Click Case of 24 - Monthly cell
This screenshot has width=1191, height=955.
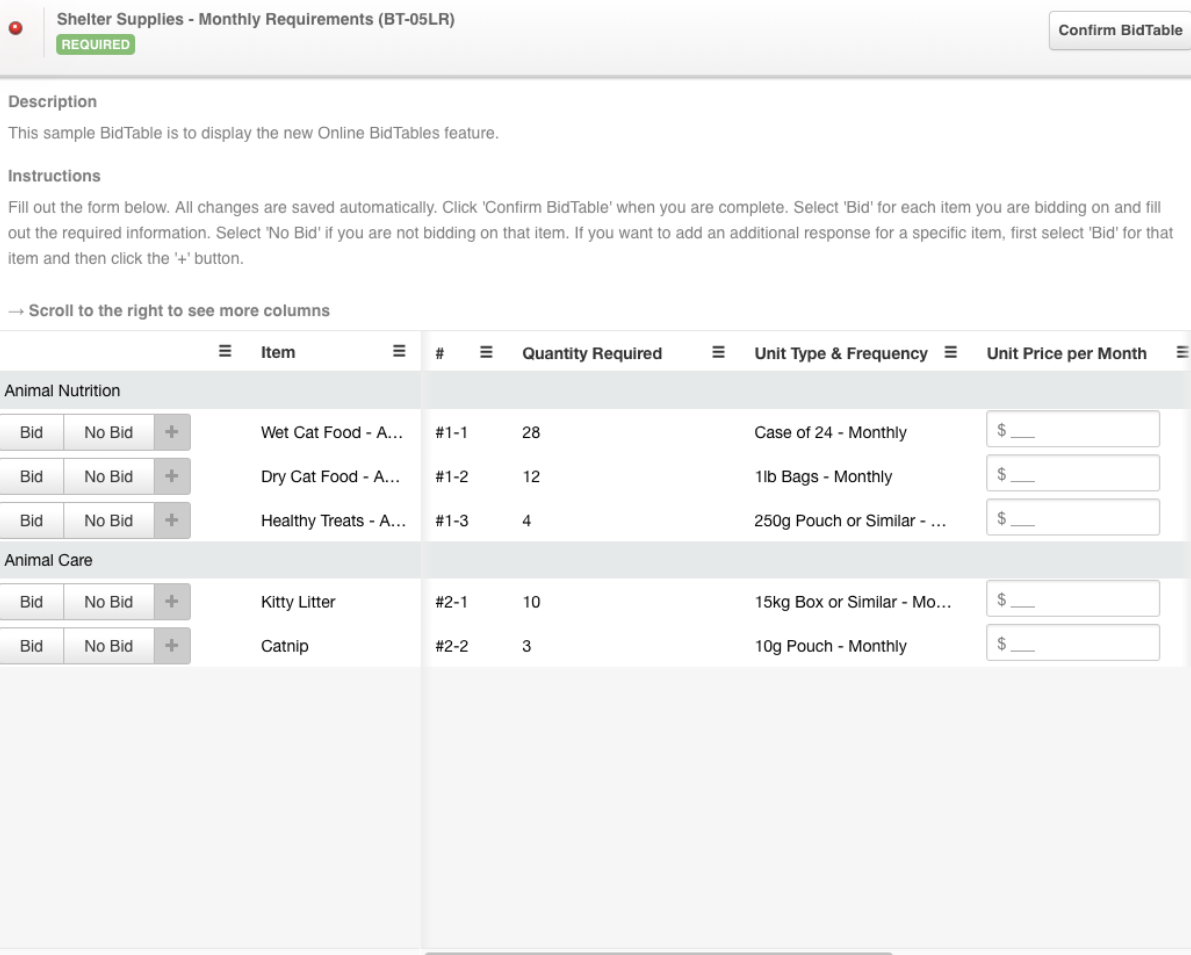(830, 432)
